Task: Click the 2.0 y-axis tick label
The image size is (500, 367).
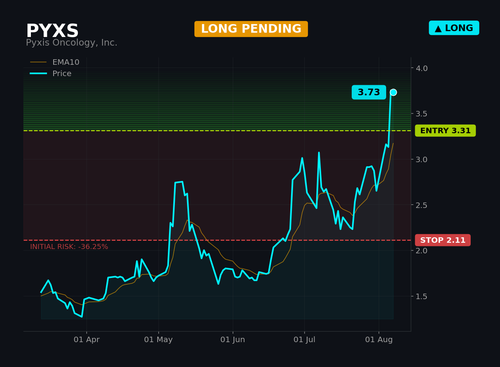Action: [421, 251]
